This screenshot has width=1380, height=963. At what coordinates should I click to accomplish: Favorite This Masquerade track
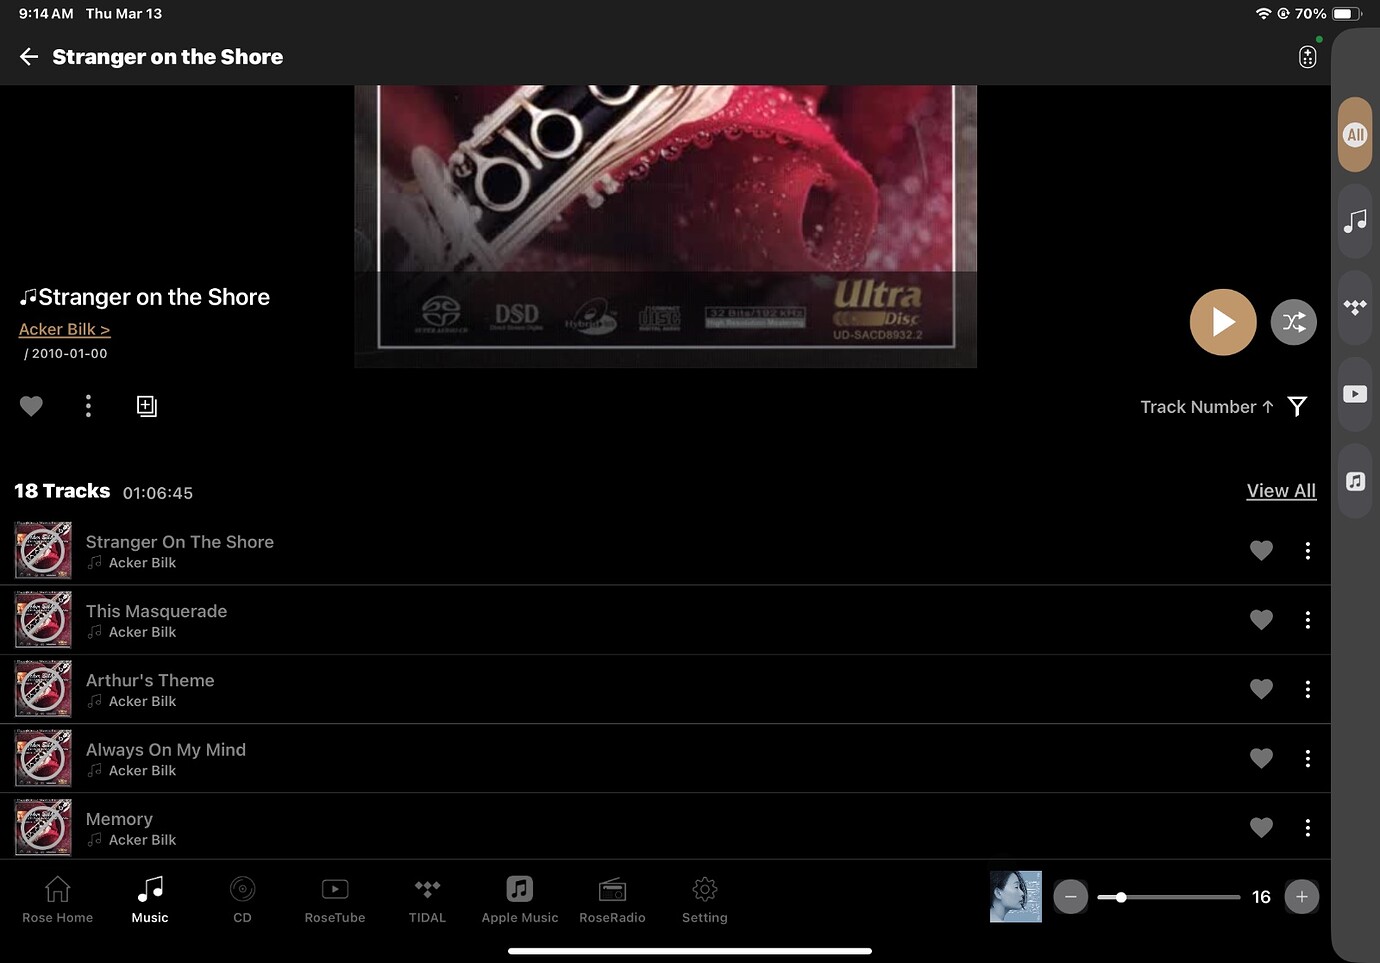pyautogui.click(x=1261, y=620)
